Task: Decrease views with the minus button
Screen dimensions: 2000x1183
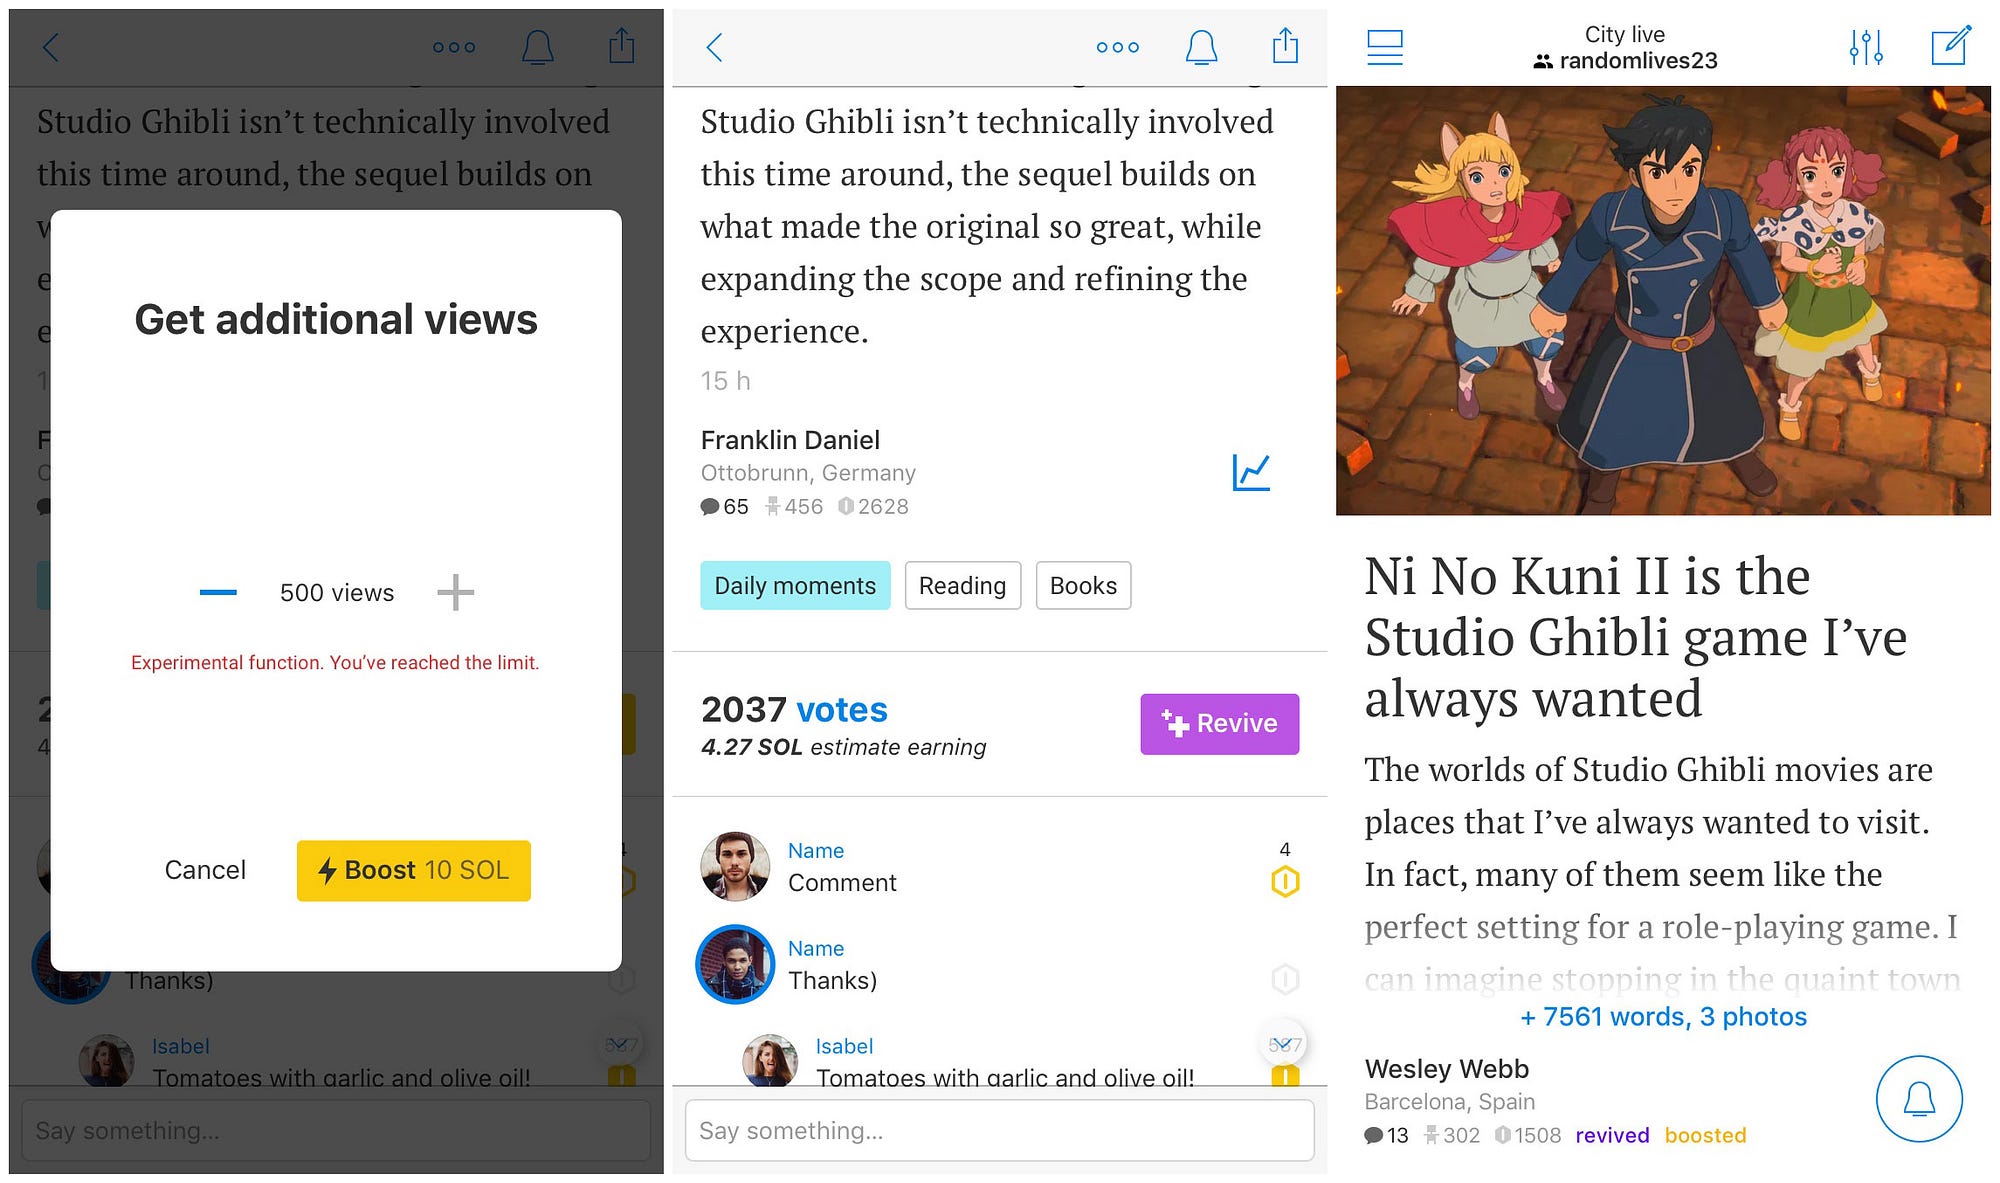Action: point(218,593)
